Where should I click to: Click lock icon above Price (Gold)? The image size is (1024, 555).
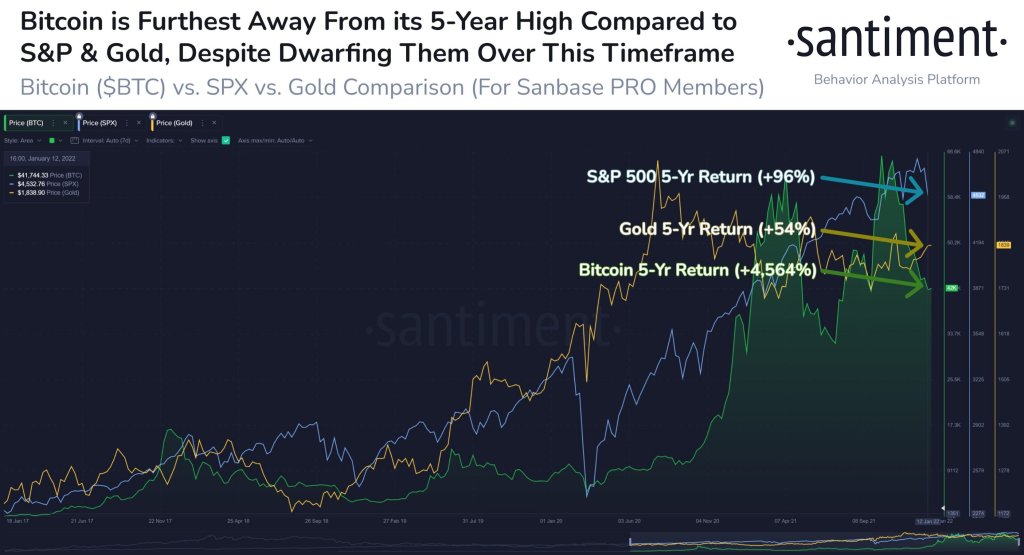(151, 114)
